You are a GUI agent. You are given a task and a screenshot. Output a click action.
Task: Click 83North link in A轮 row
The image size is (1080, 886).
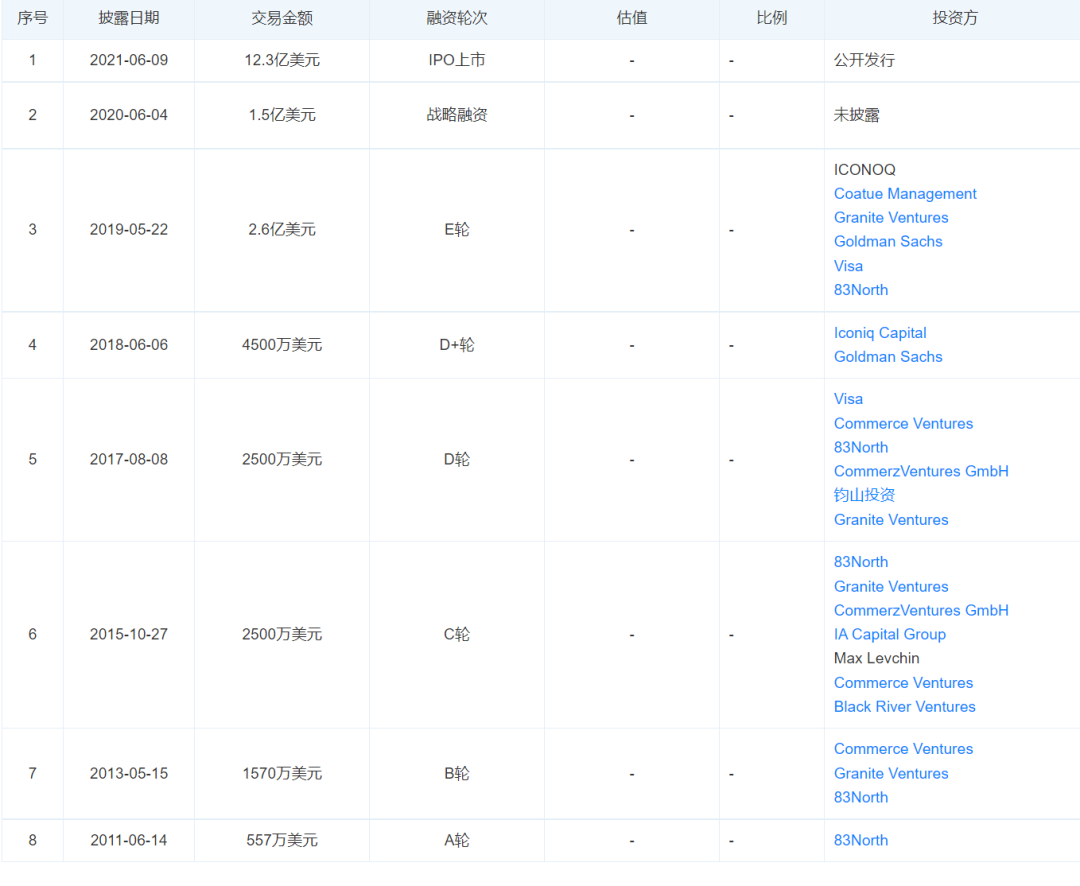[860, 841]
